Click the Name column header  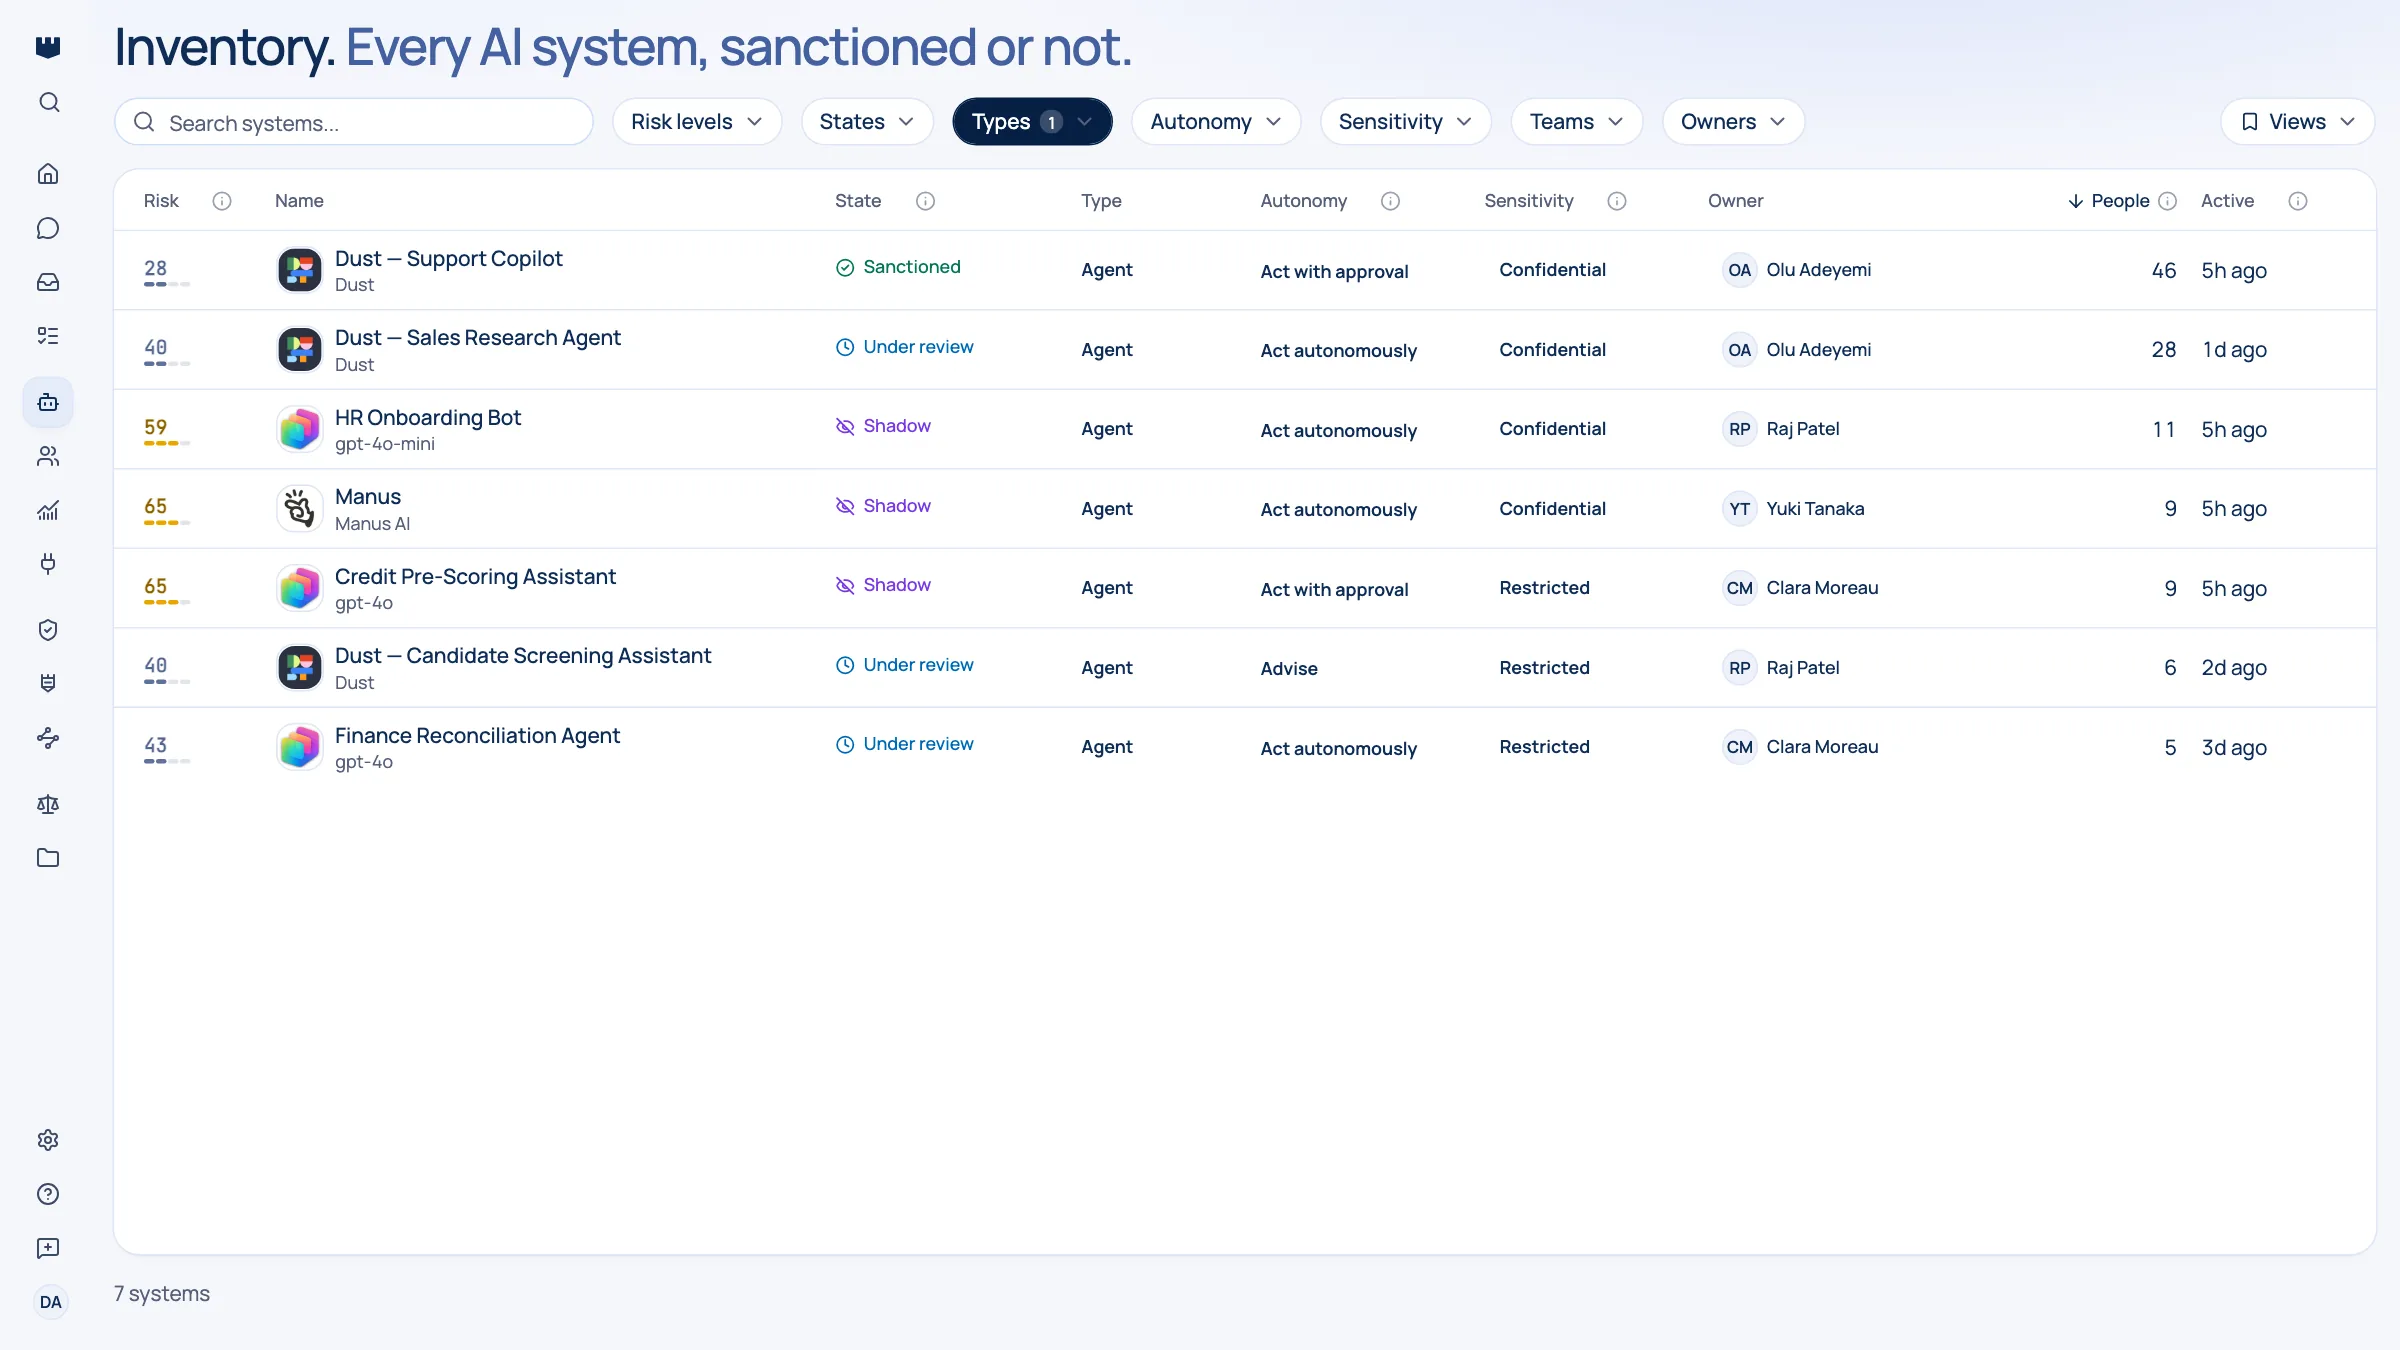pyautogui.click(x=299, y=201)
